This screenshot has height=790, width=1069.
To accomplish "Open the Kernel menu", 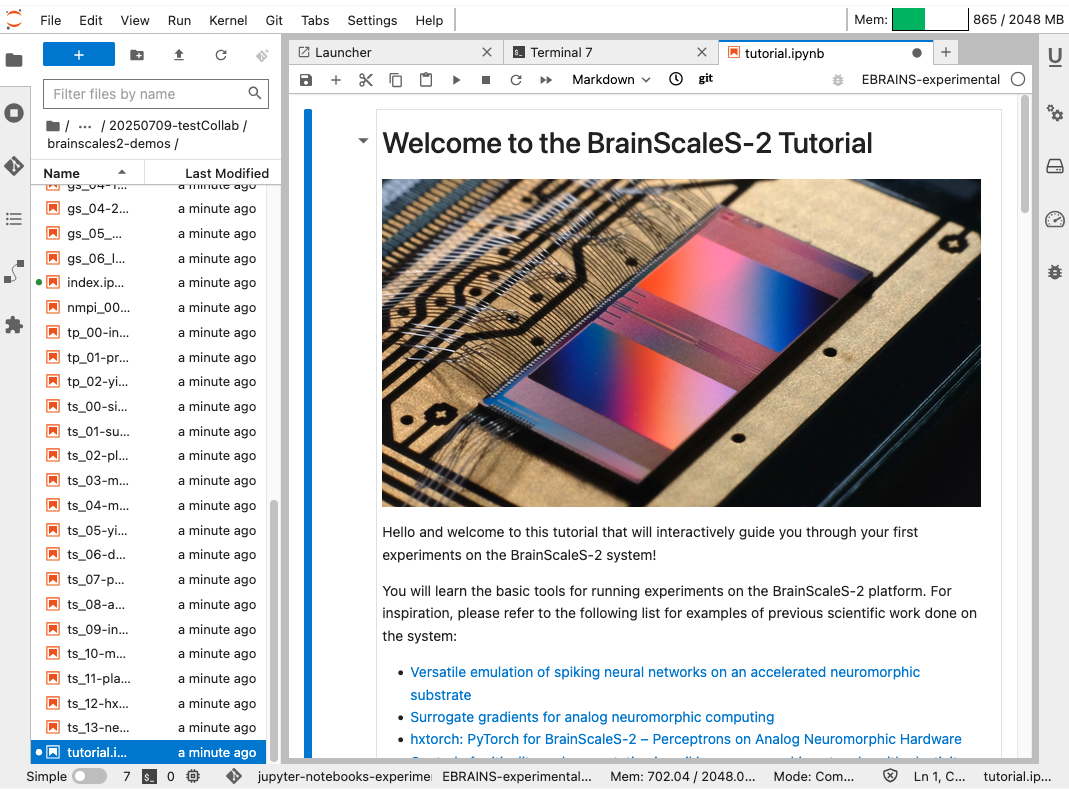I will tap(228, 20).
